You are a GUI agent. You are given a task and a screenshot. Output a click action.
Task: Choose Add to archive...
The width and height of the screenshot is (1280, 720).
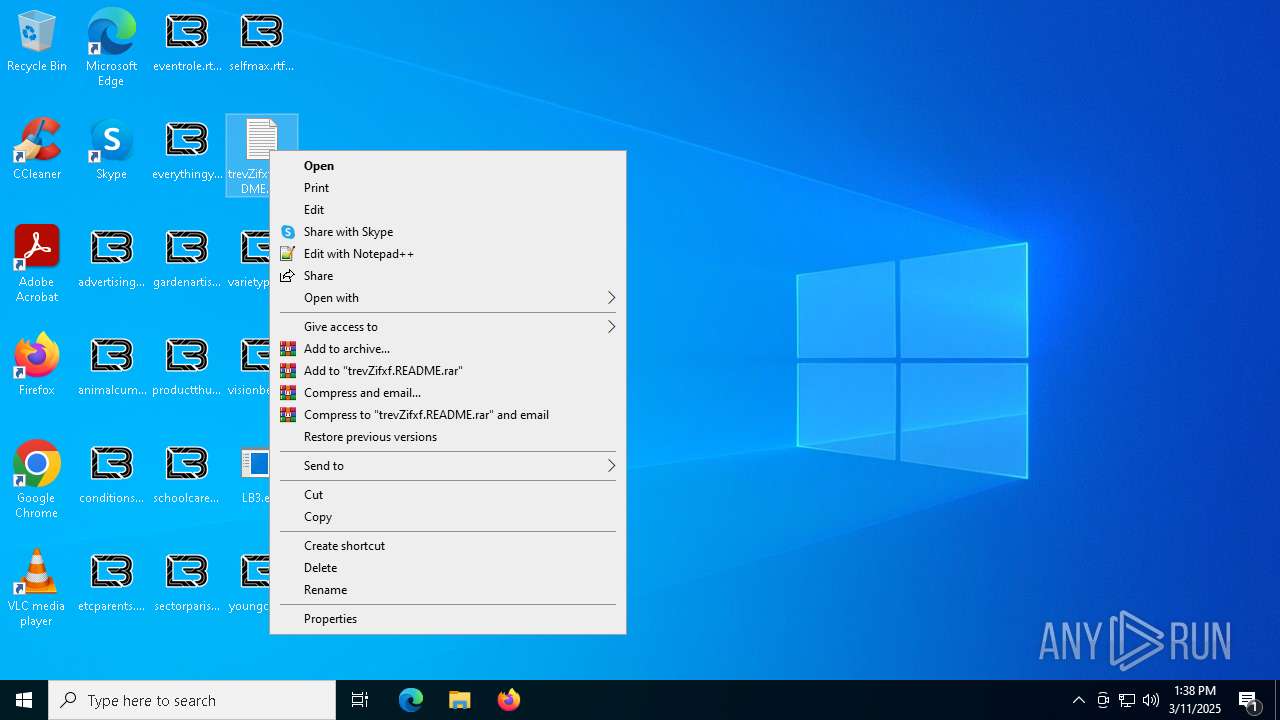(448, 349)
